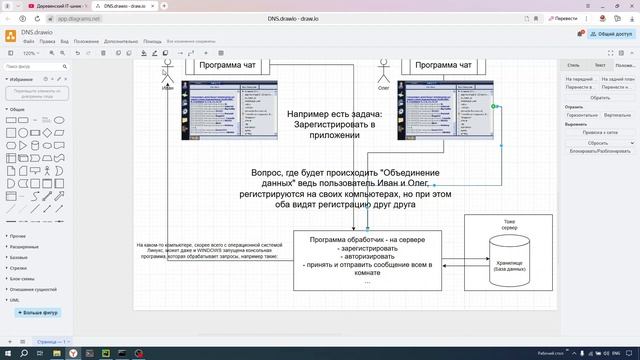The height and width of the screenshot is (360, 640).
Task: Open the fill color bucket tool
Action: pos(144,53)
